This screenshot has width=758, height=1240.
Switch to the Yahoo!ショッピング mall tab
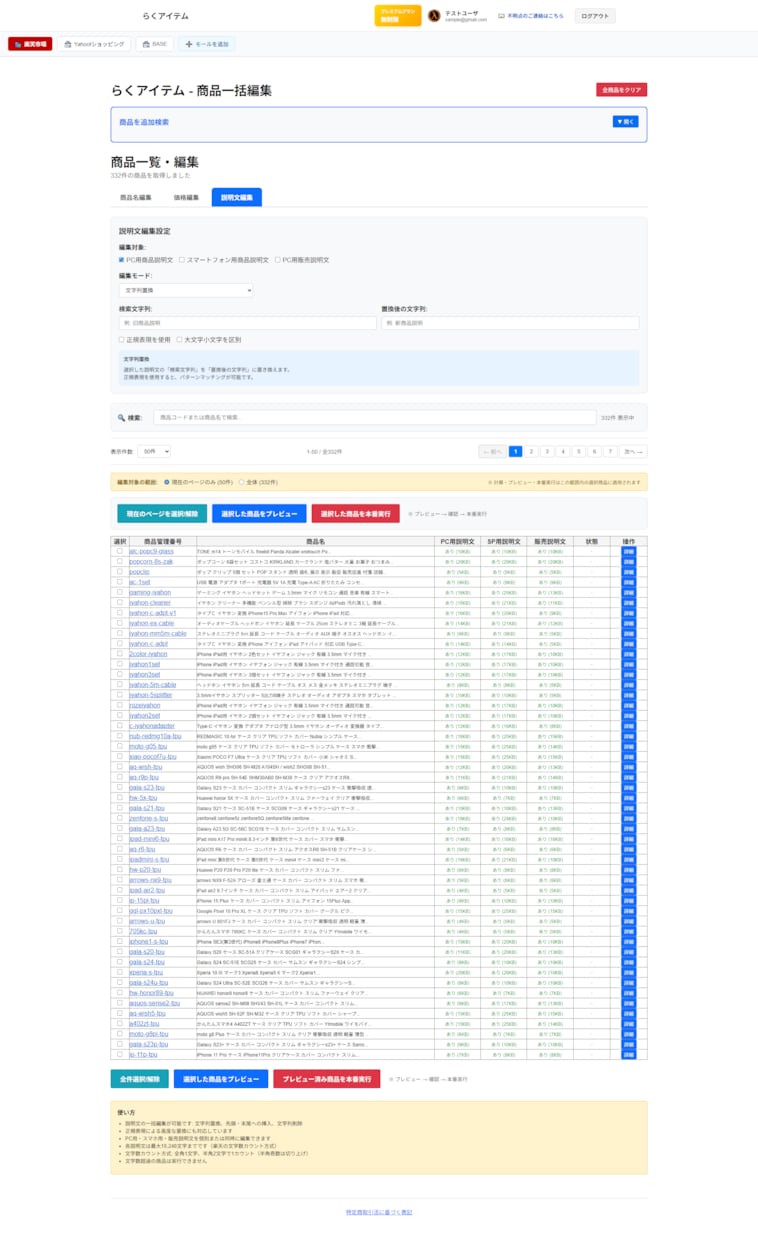(94, 44)
